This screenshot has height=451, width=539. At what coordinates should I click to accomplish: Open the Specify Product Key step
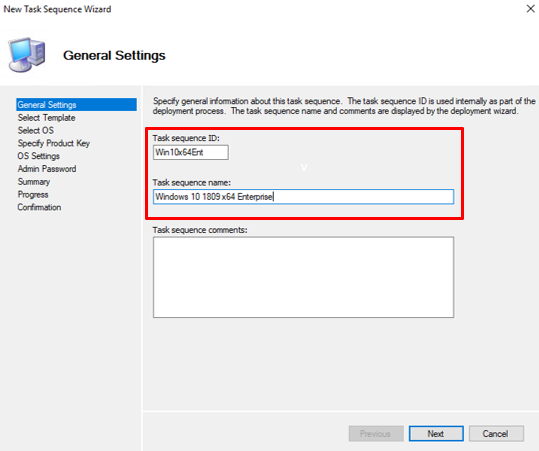tap(54, 143)
